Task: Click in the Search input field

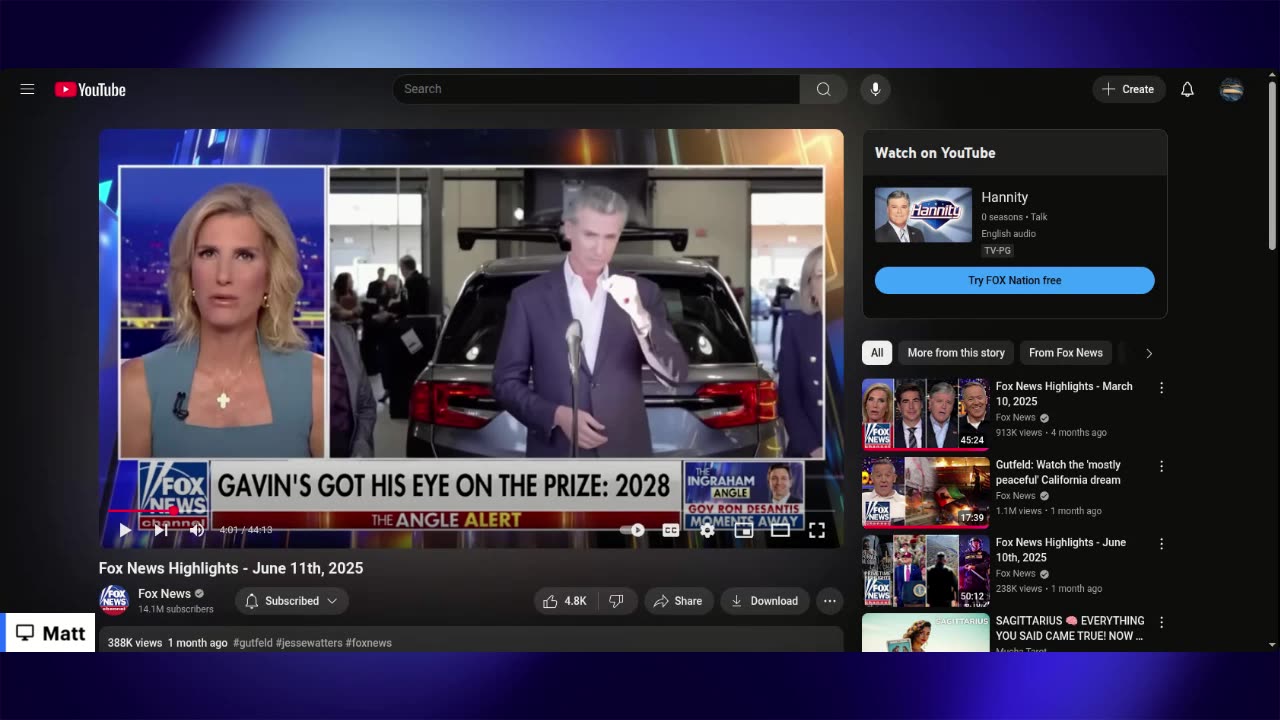Action: 596,89
